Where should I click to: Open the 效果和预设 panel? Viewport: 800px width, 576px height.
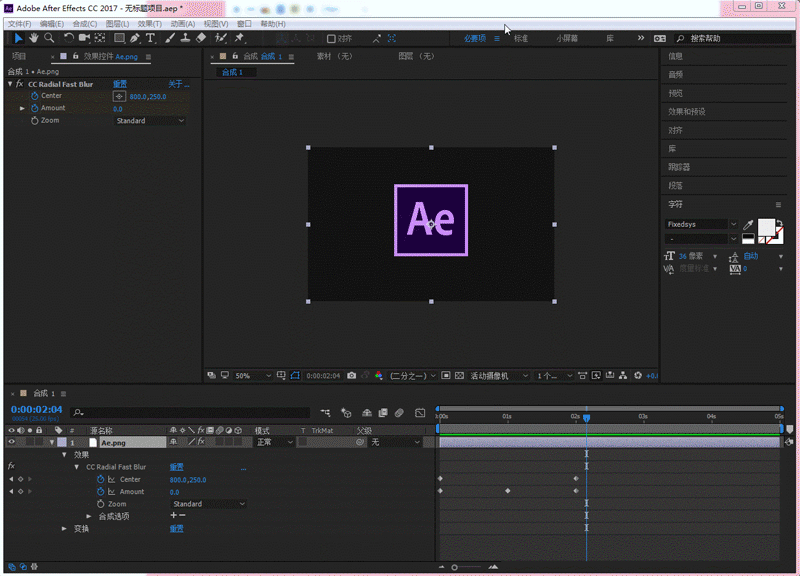686,112
